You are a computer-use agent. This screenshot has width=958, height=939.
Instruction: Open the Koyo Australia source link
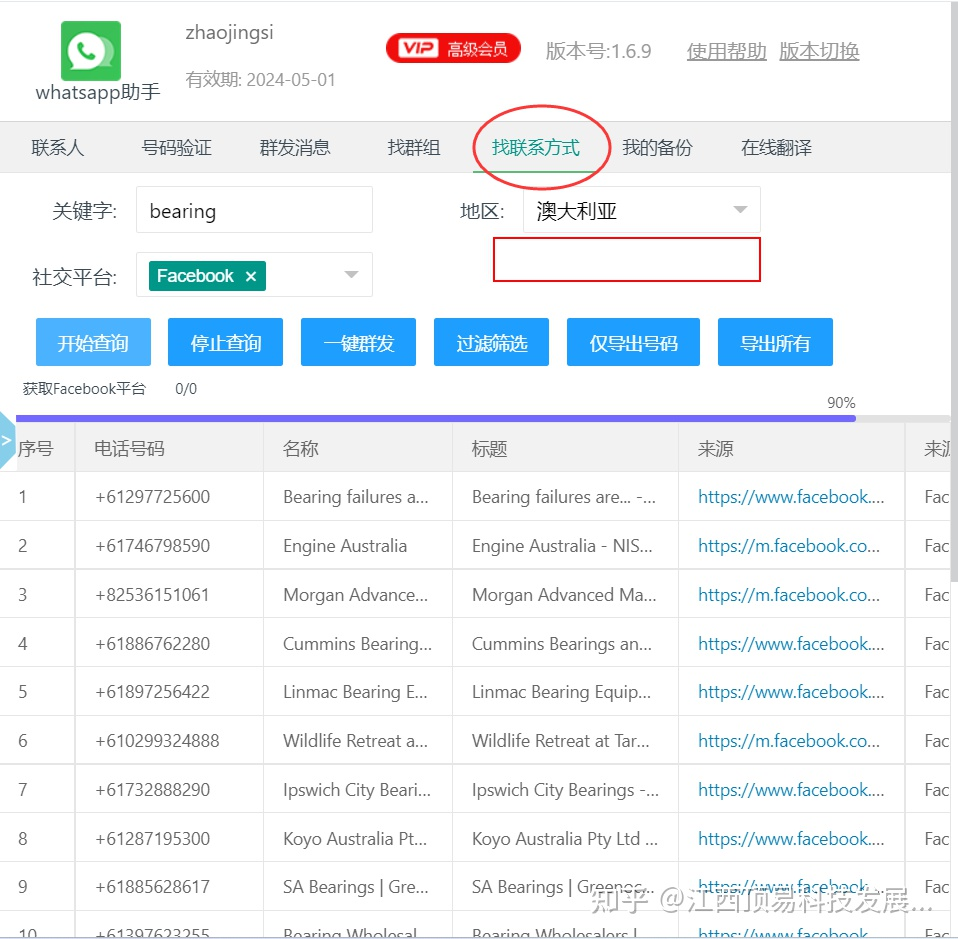(x=791, y=839)
